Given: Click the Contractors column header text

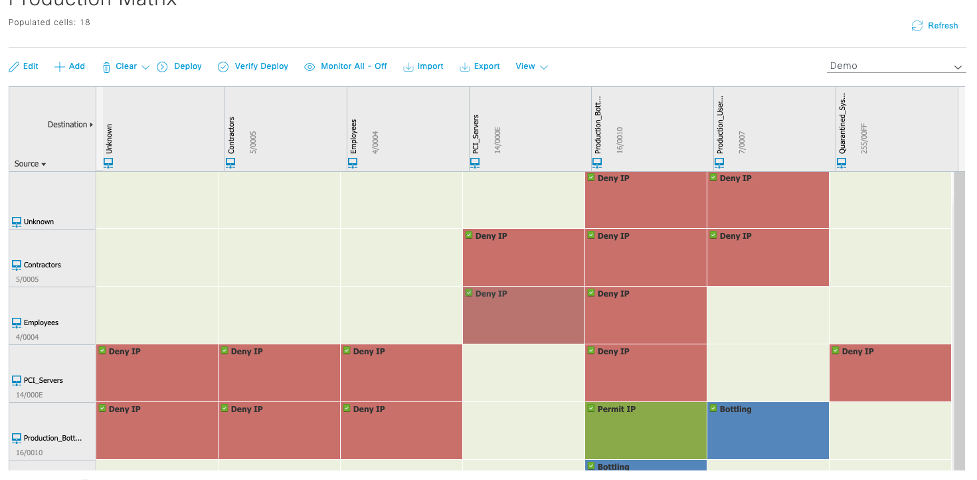Looking at the screenshot, I should point(232,135).
